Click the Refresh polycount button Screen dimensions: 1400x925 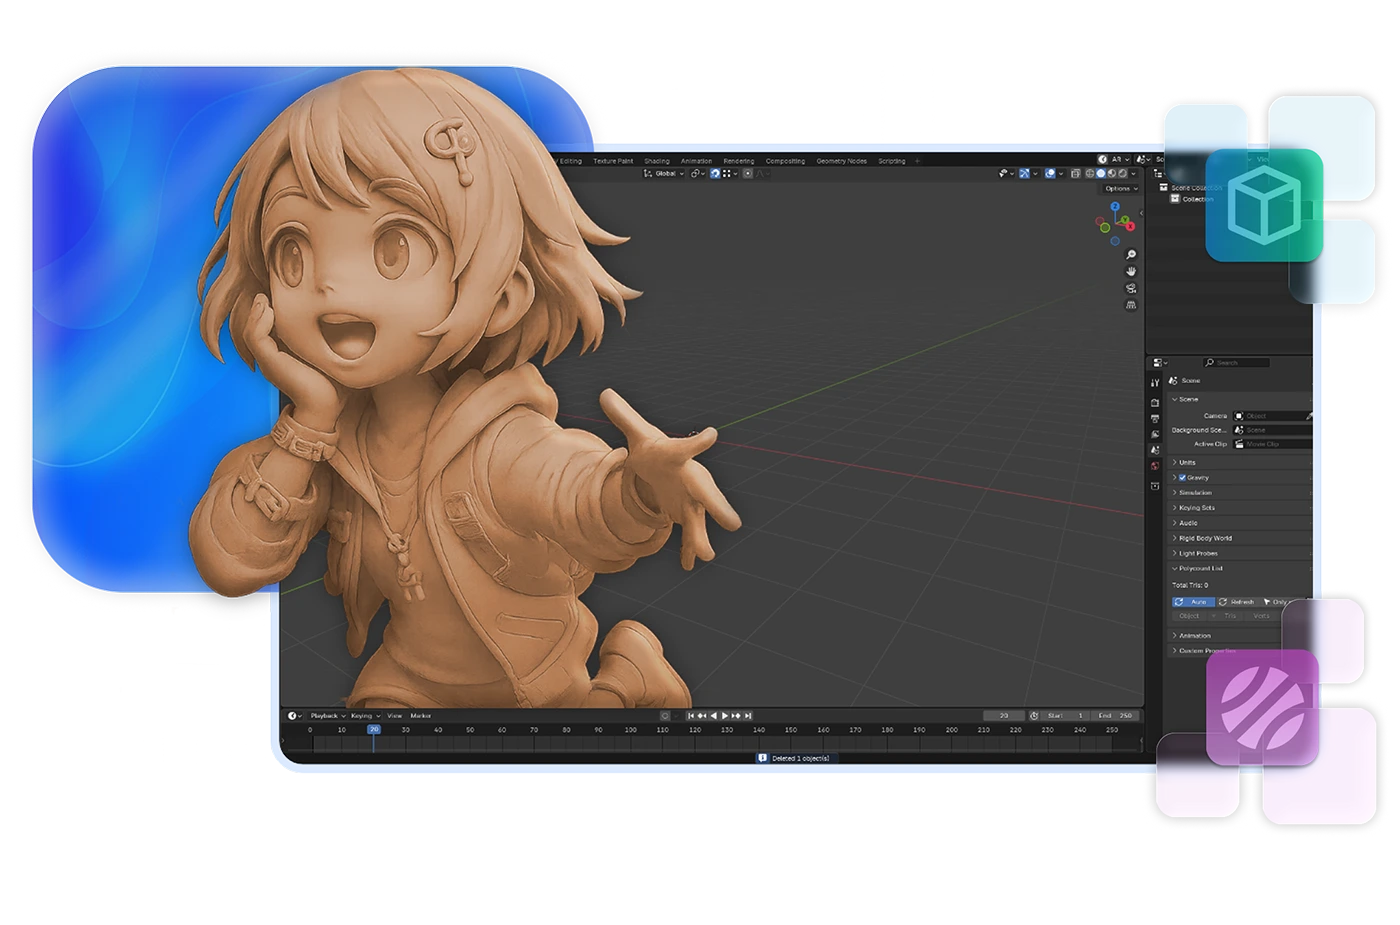[x=1237, y=602]
